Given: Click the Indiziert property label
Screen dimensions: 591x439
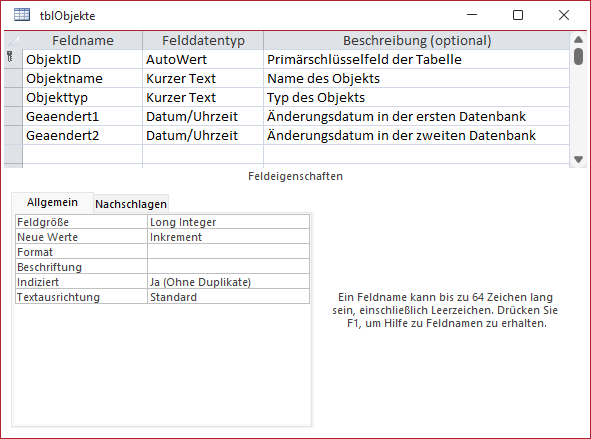Looking at the screenshot, I should (81, 282).
